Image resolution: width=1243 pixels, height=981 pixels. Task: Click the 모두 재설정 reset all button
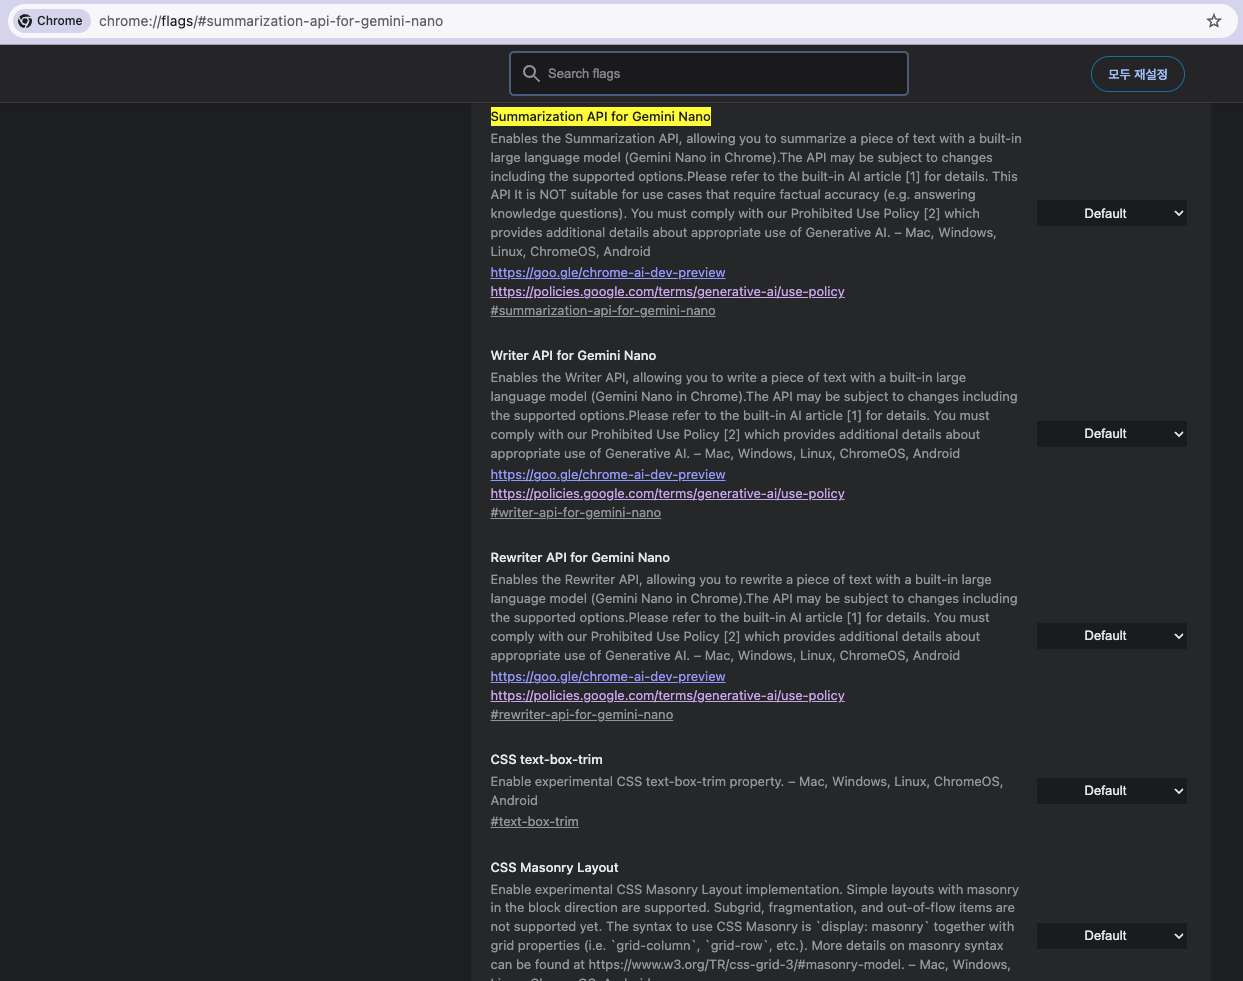[x=1138, y=74]
